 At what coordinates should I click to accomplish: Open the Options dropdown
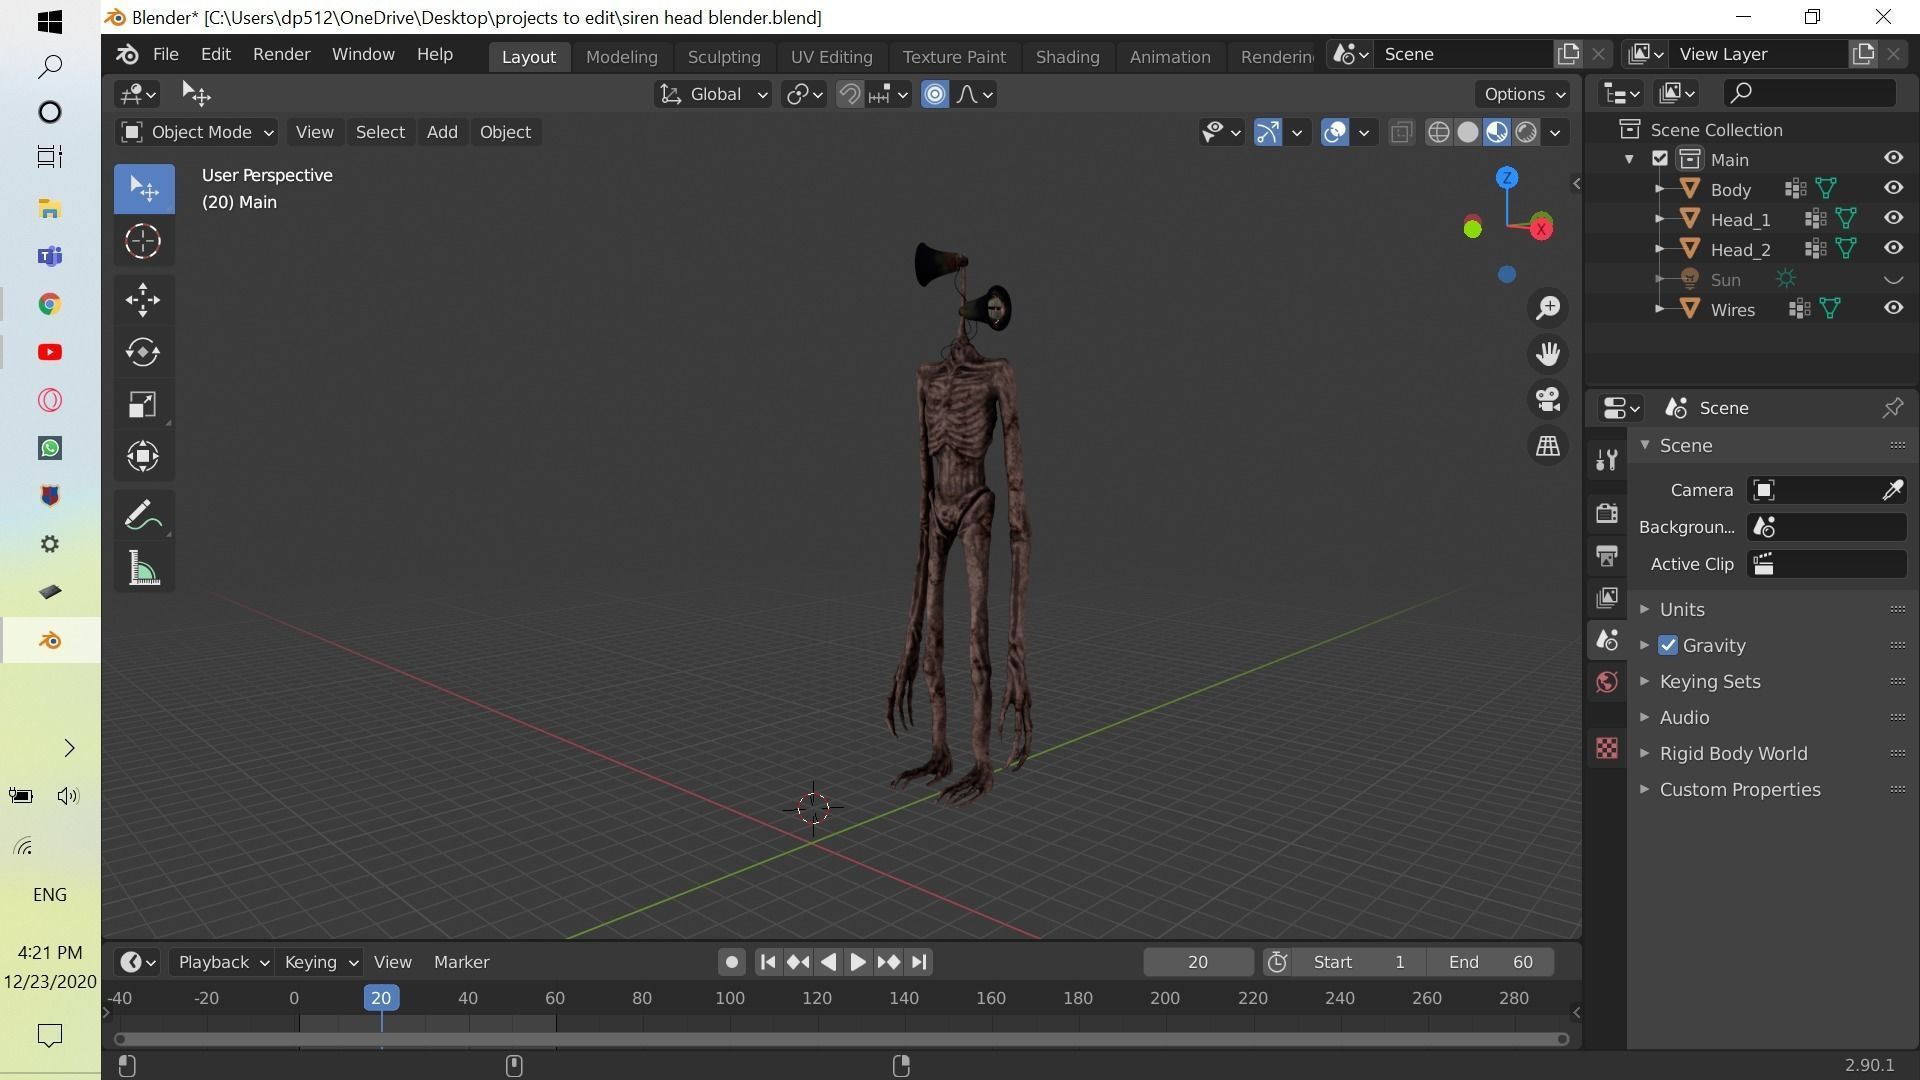coord(1523,94)
